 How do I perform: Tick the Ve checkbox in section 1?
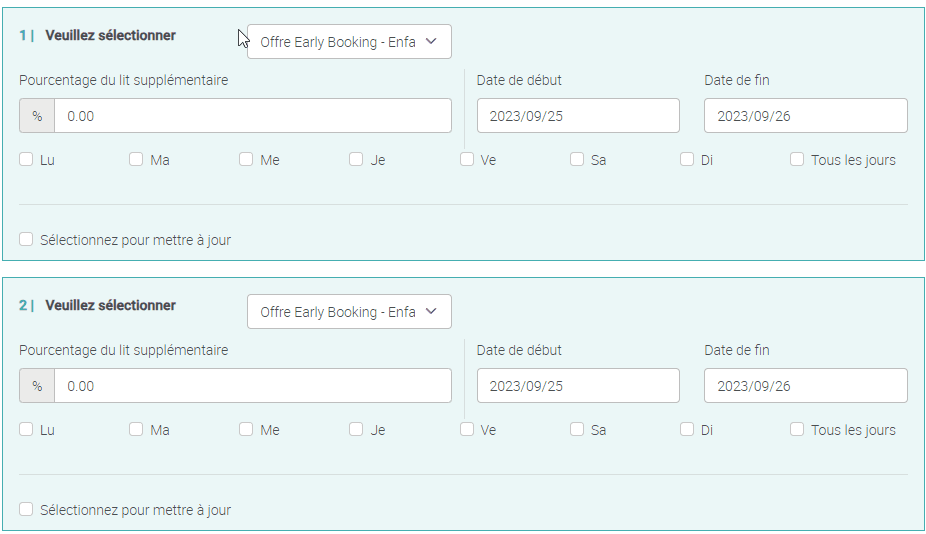pos(467,159)
